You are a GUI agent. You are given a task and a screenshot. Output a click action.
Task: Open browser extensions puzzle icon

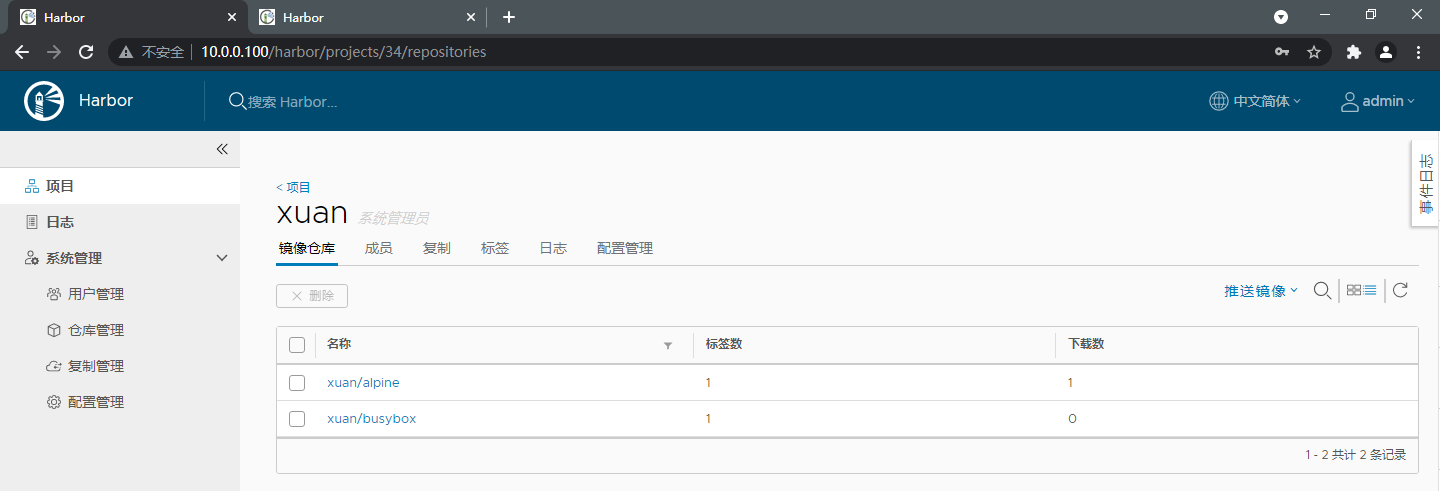[1354, 52]
